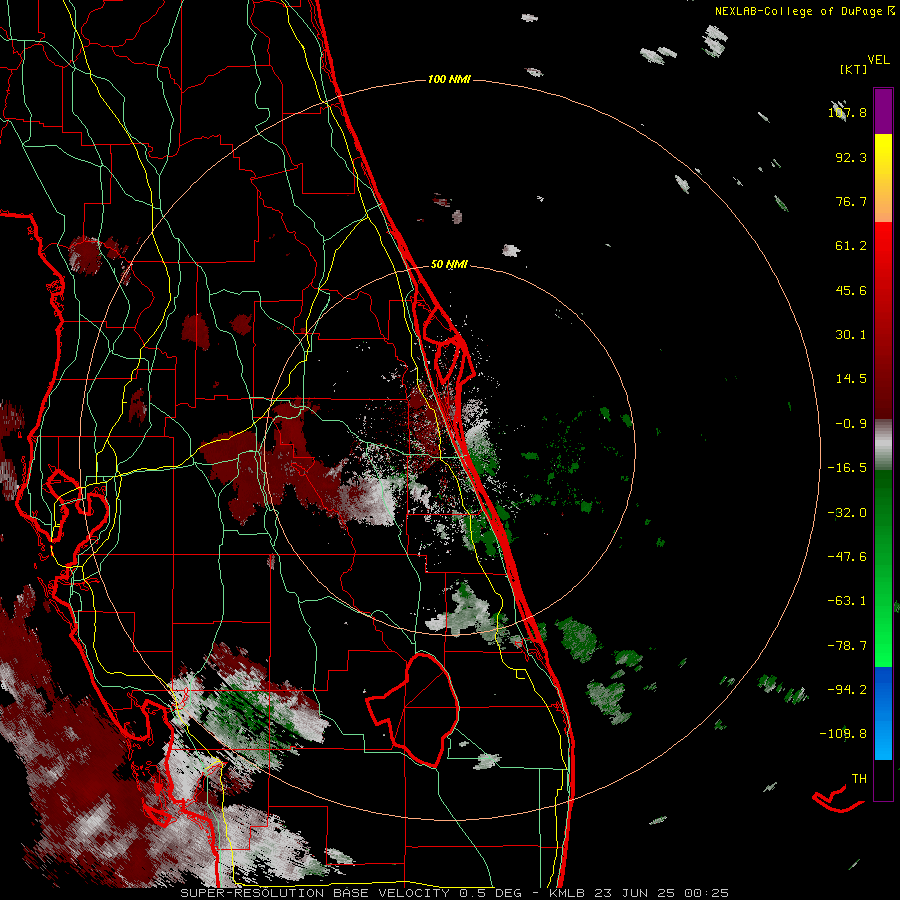
Task: Click the -0.9 scale value
Action: coord(851,424)
